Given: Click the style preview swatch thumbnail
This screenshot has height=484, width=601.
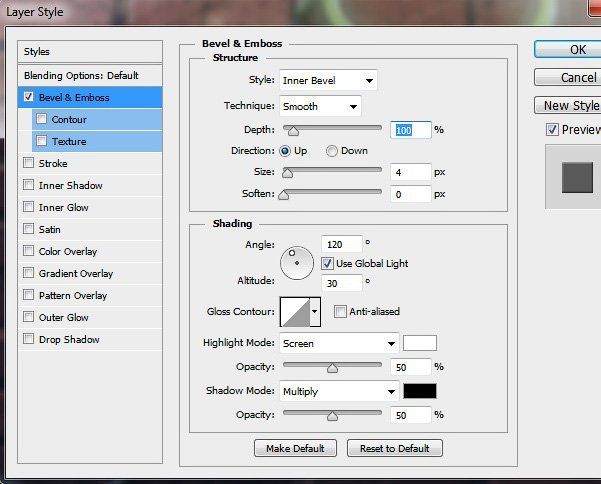Looking at the screenshot, I should coord(577,177).
